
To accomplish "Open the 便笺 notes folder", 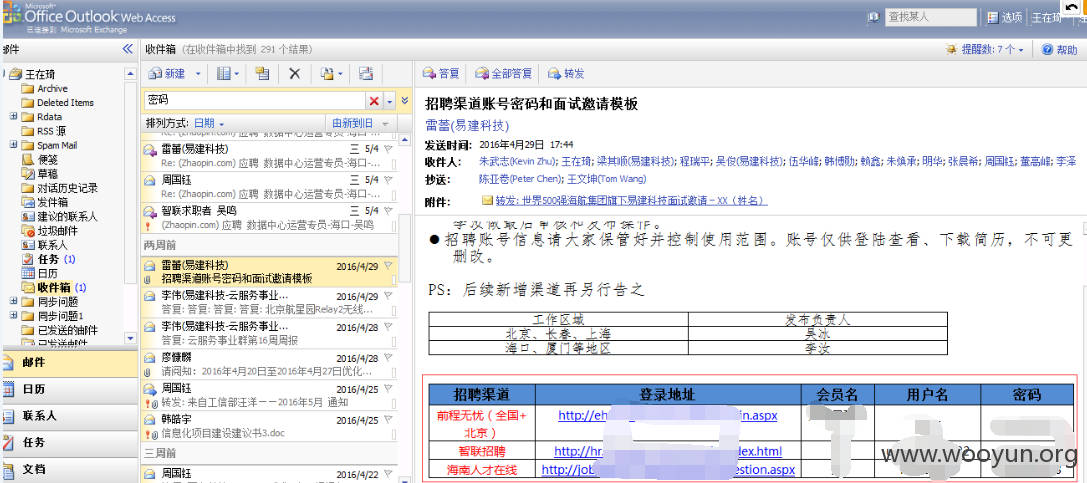I will [46, 159].
